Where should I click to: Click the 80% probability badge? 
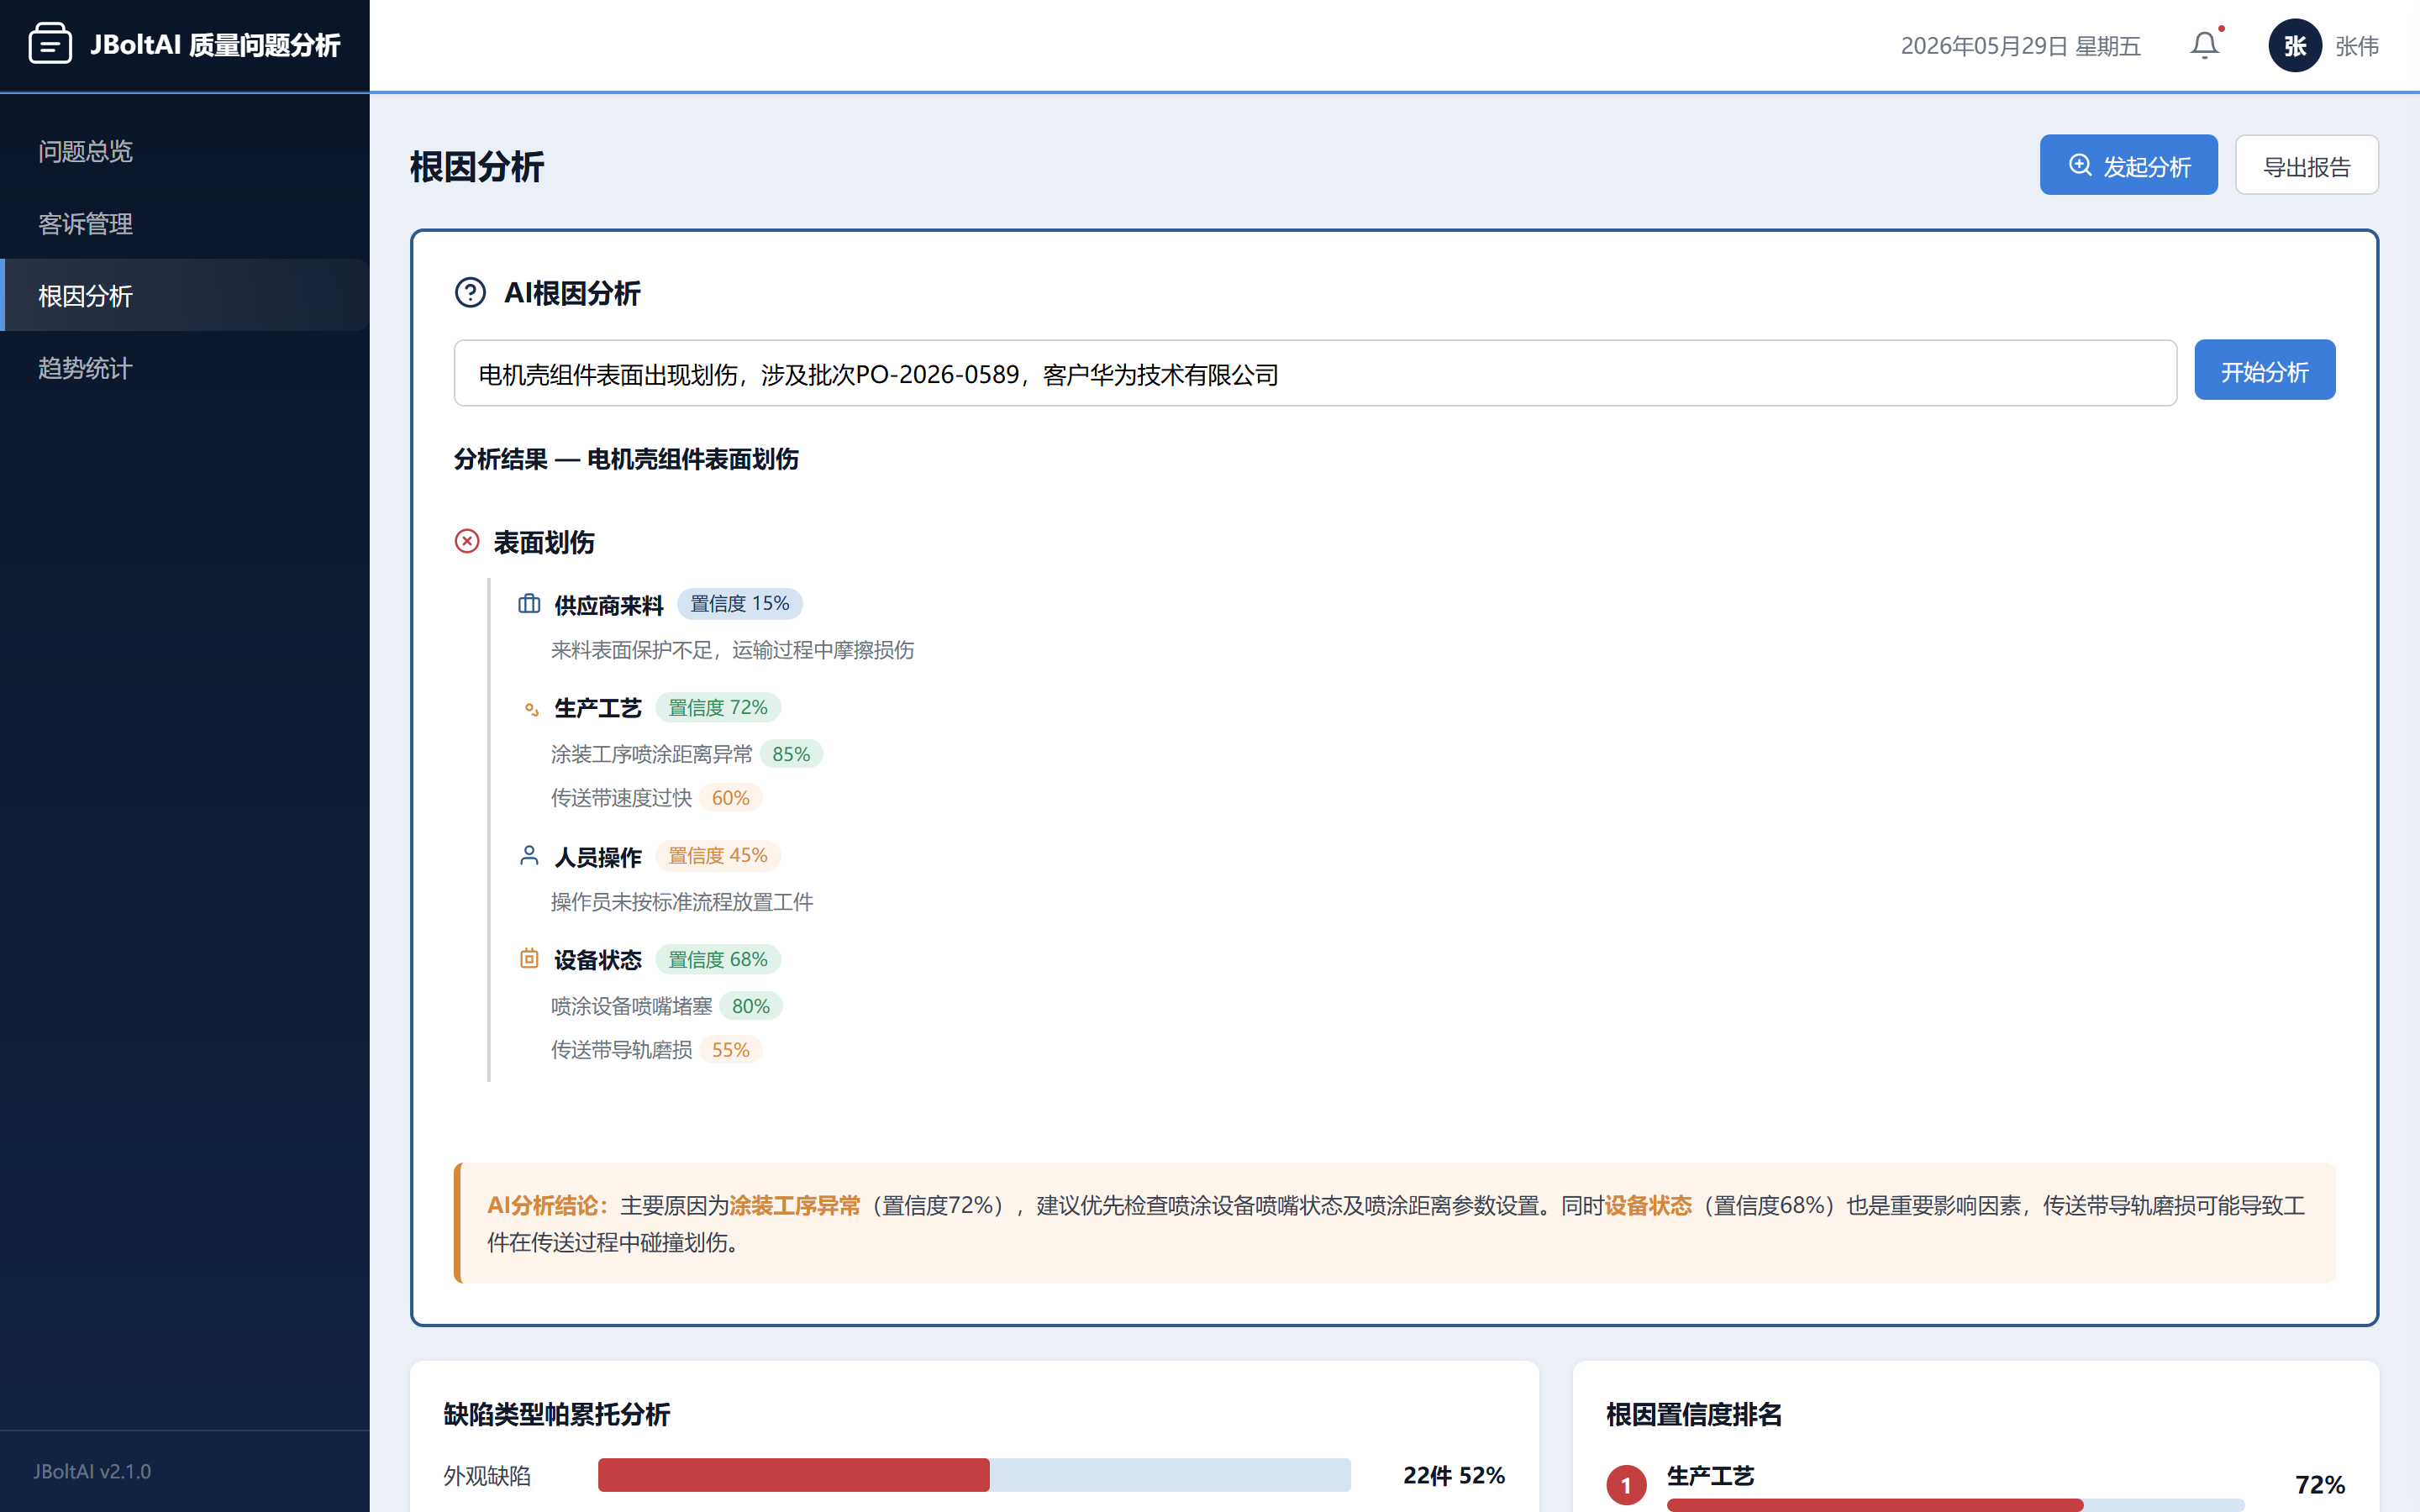pos(750,1006)
